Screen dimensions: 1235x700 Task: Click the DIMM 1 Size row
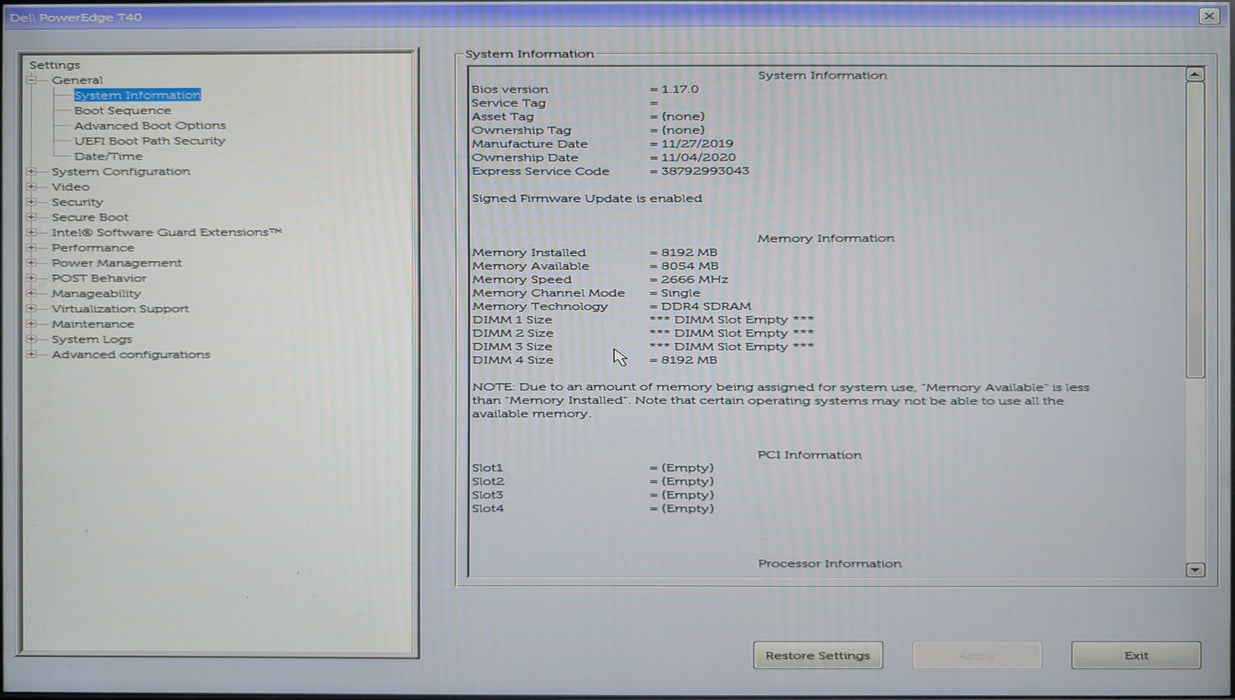pyautogui.click(x=643, y=320)
